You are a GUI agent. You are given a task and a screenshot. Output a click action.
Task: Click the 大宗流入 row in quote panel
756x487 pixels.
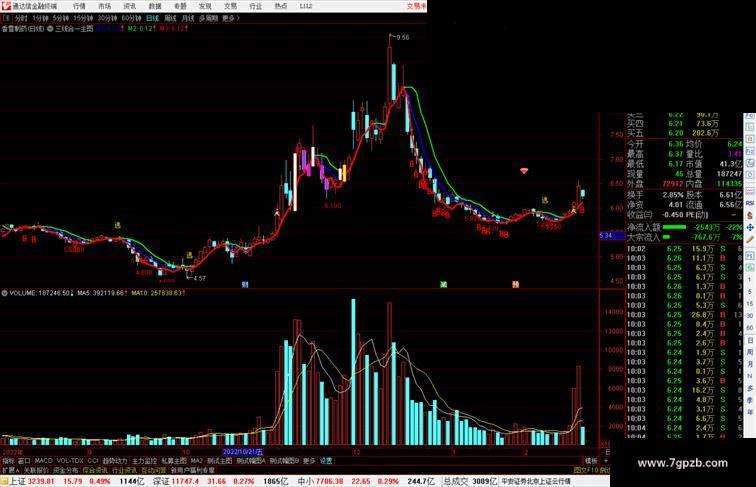tap(685, 237)
